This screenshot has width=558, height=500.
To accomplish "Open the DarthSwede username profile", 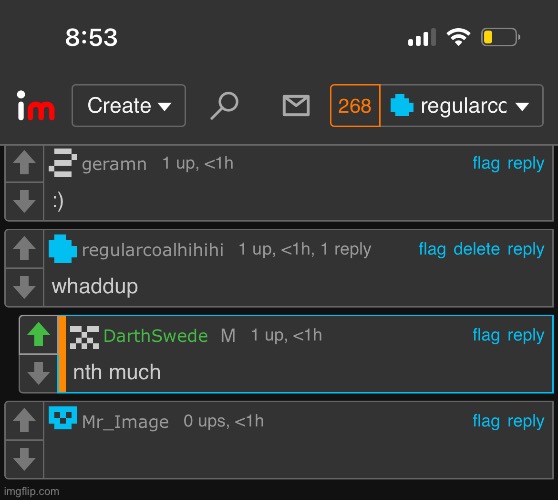I will pyautogui.click(x=156, y=336).
